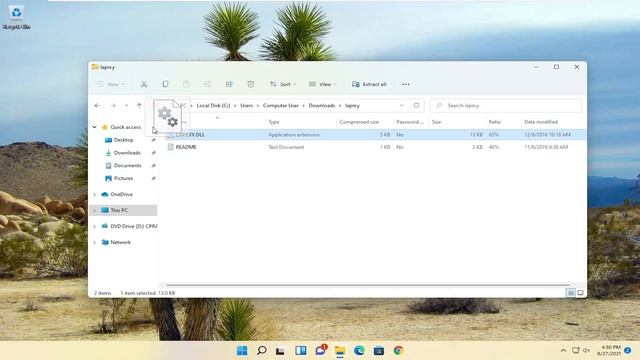
Task: Open the recent locations chevron
Action: point(126,105)
